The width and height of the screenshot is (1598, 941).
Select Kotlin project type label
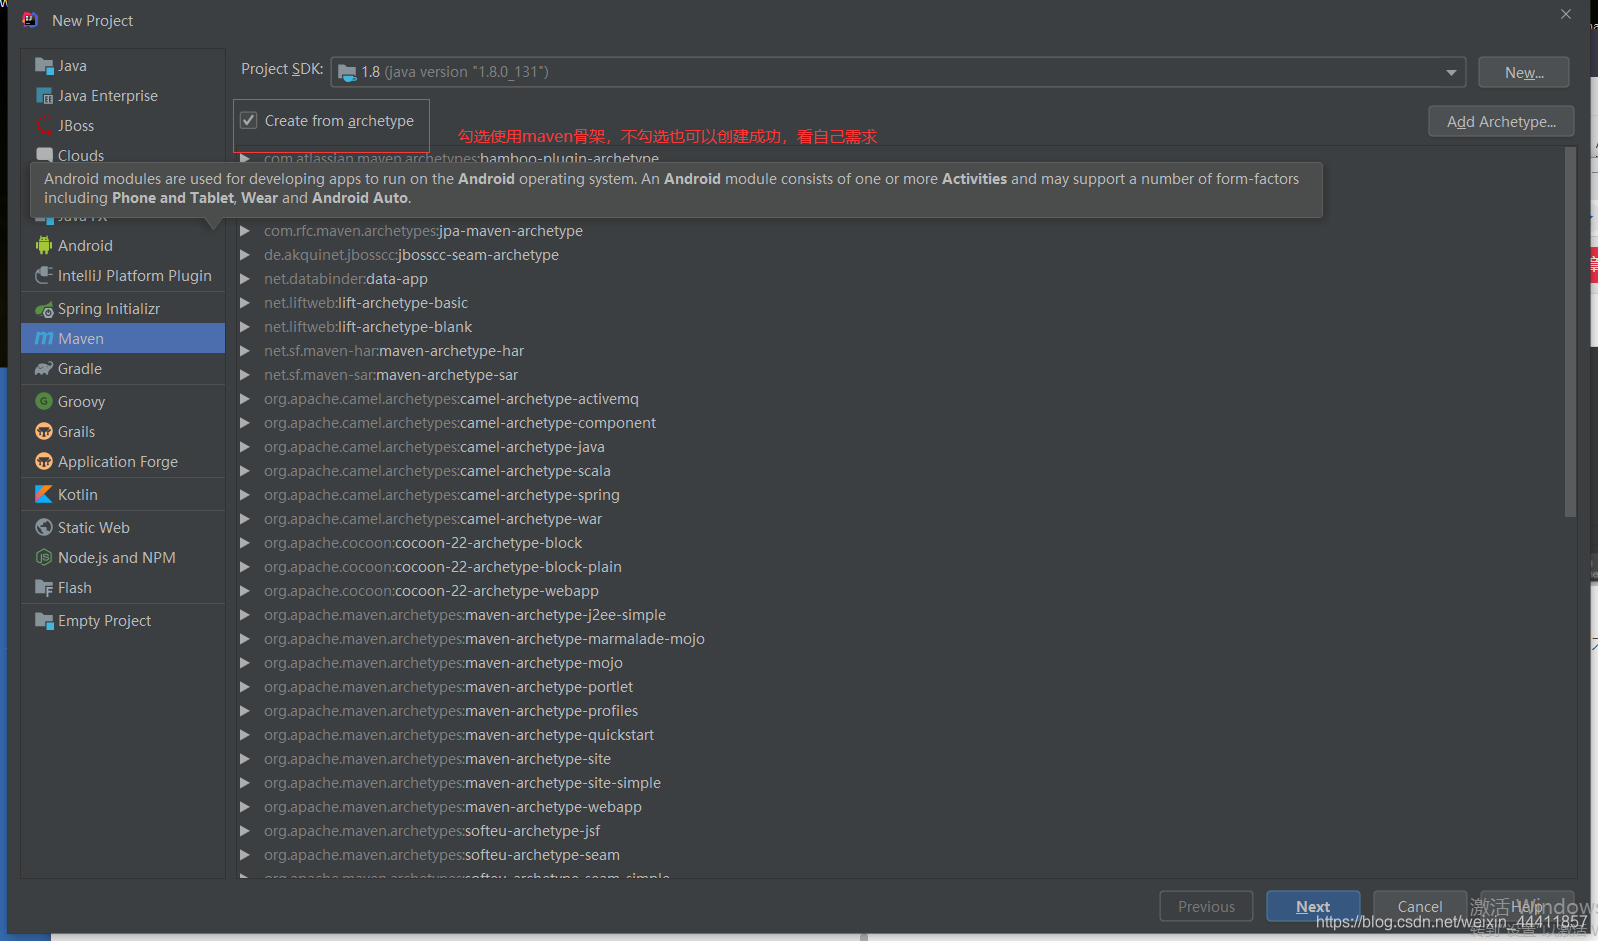click(x=78, y=495)
